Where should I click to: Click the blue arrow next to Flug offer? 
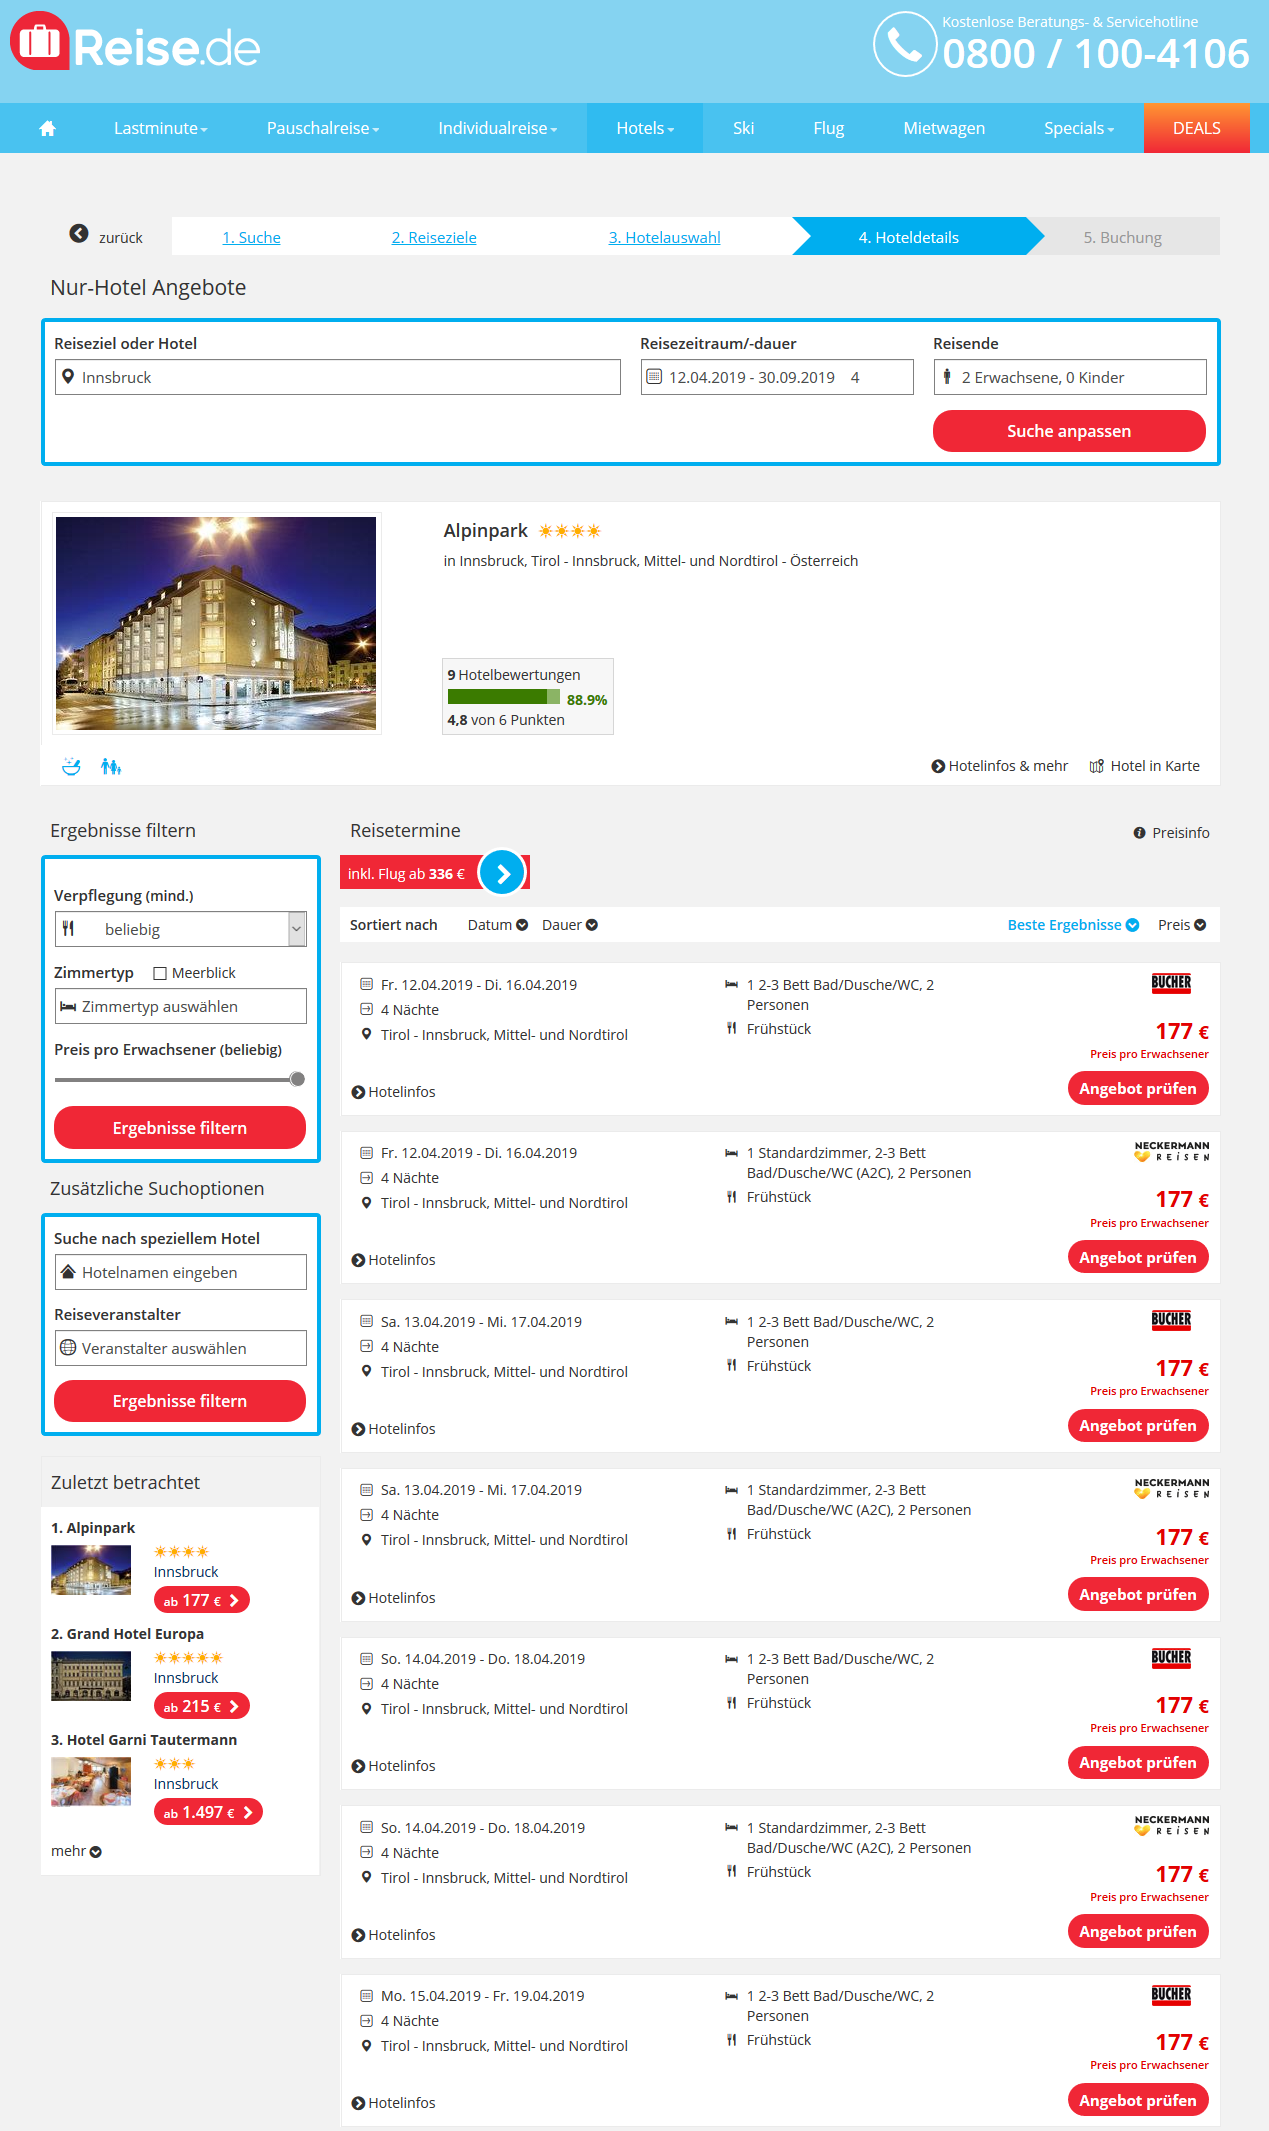coord(503,873)
